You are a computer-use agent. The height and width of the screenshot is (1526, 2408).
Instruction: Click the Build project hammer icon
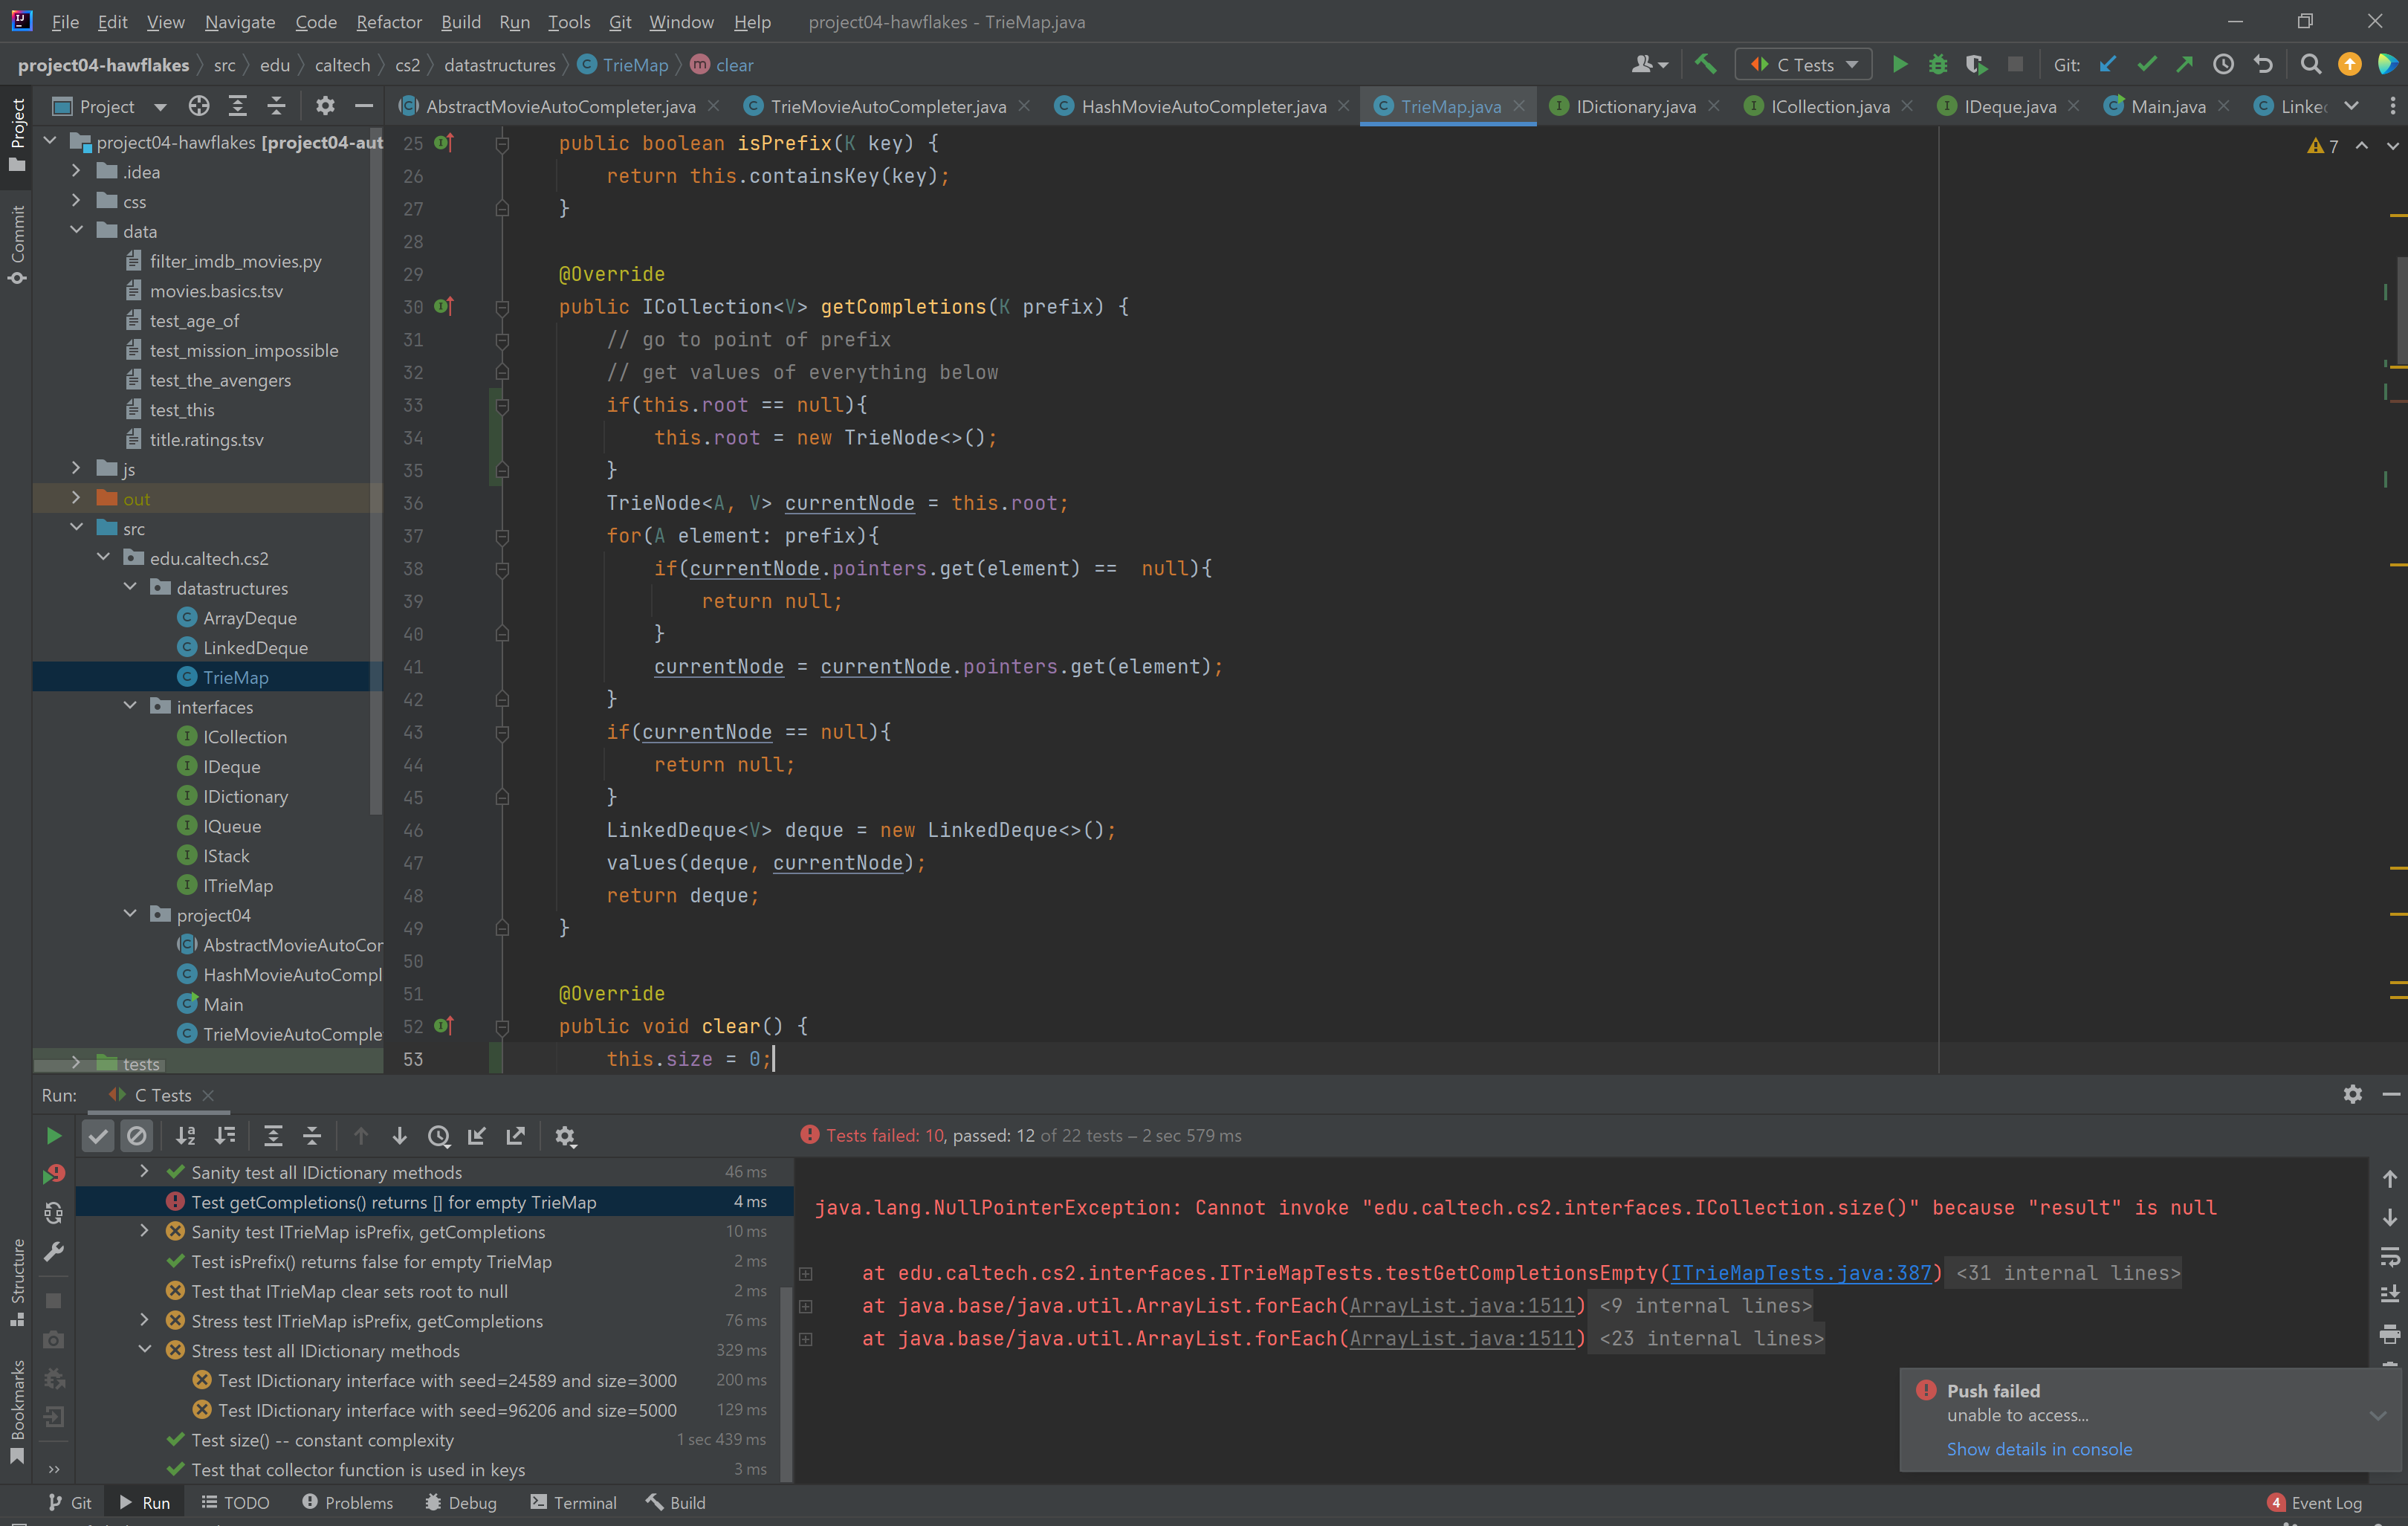(1706, 65)
